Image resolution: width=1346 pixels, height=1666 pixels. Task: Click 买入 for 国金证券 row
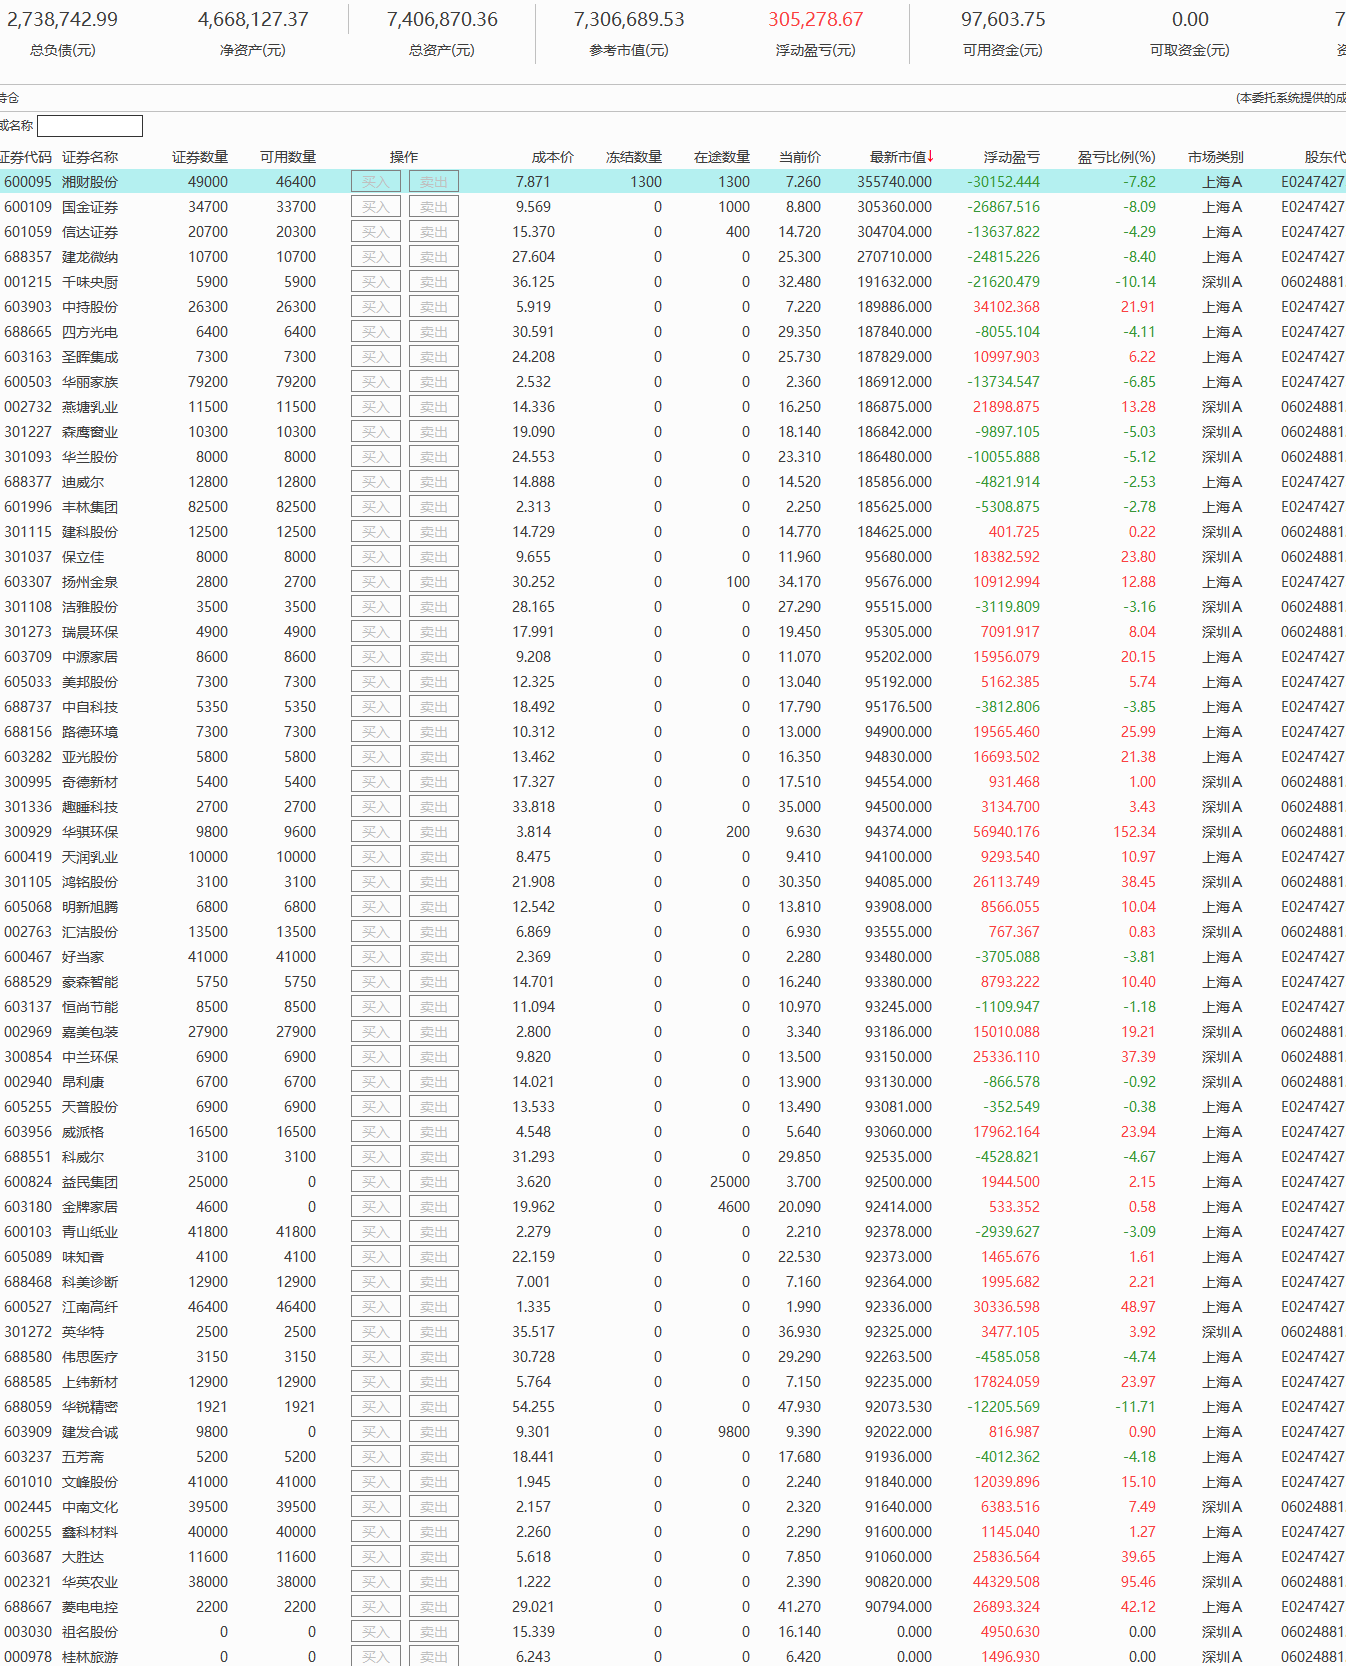coord(376,207)
